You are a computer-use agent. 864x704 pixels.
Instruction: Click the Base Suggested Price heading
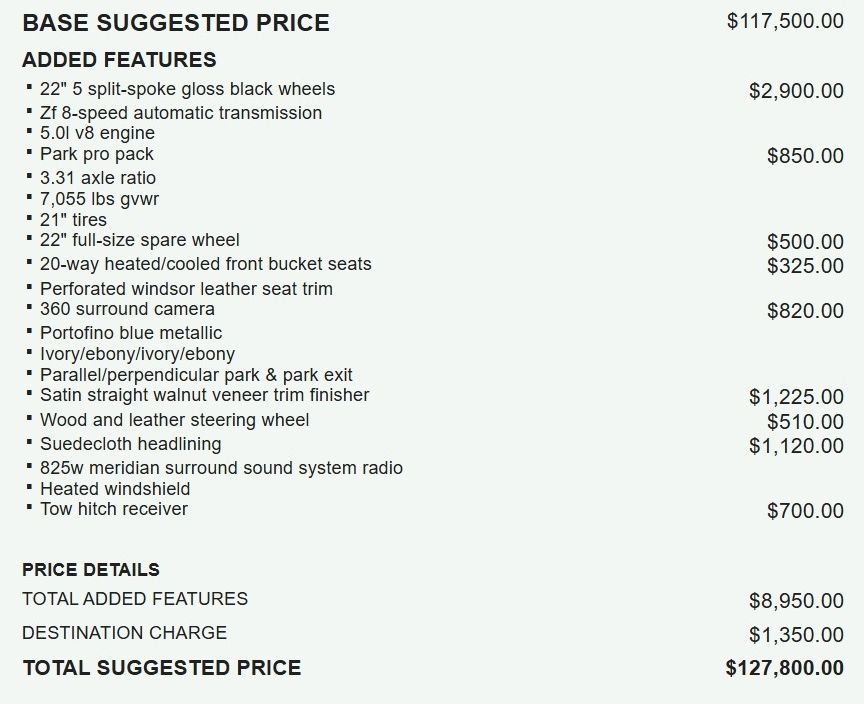pos(176,23)
